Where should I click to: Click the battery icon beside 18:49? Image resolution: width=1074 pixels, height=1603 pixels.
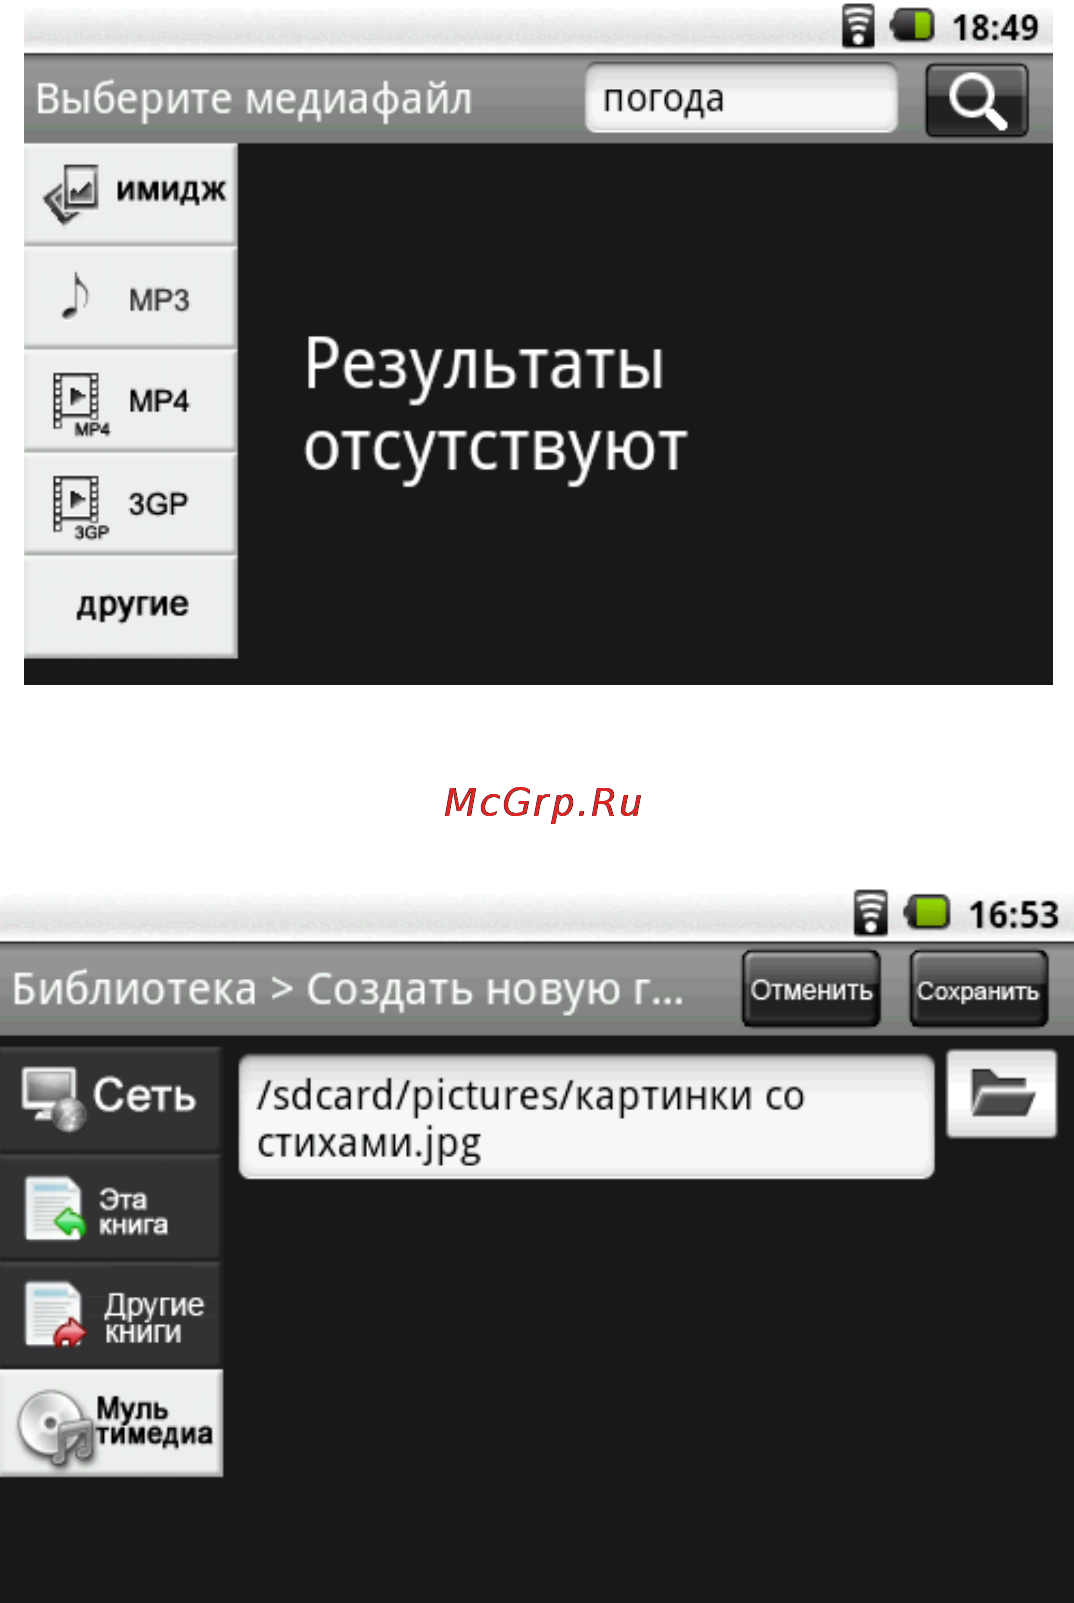pos(912,25)
